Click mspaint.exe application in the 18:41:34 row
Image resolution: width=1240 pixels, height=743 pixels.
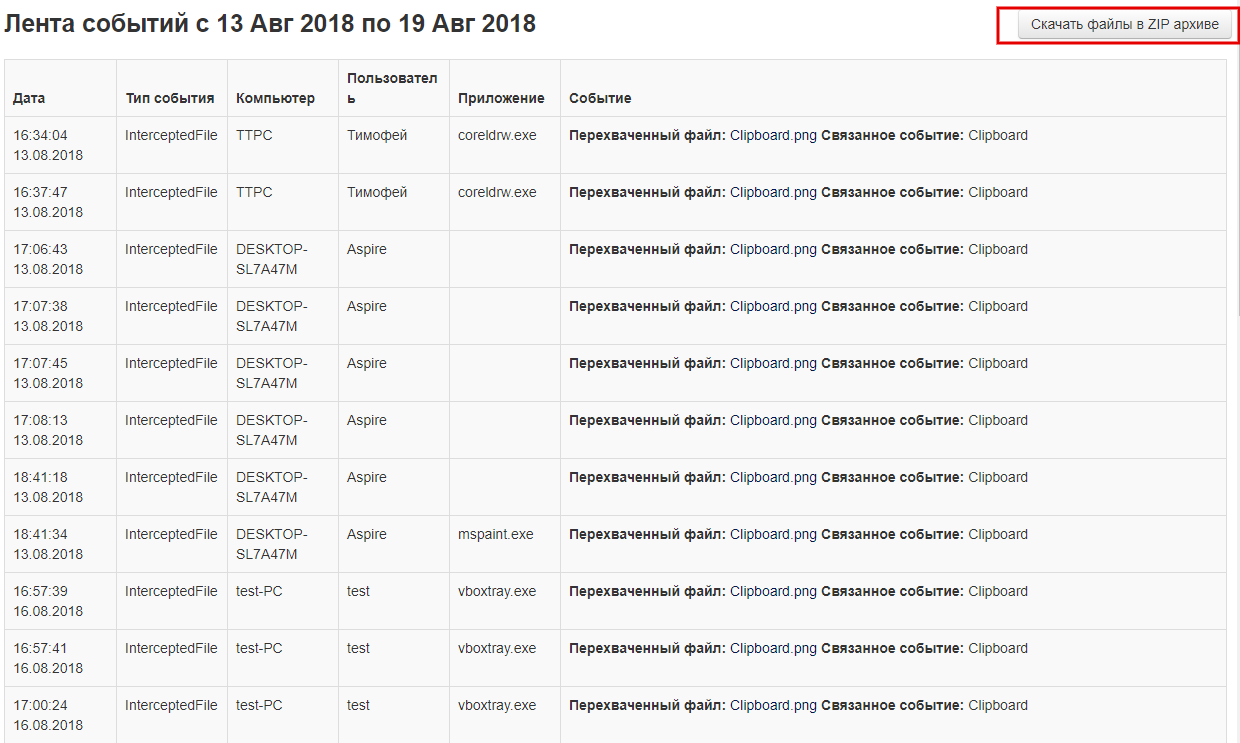coord(496,534)
